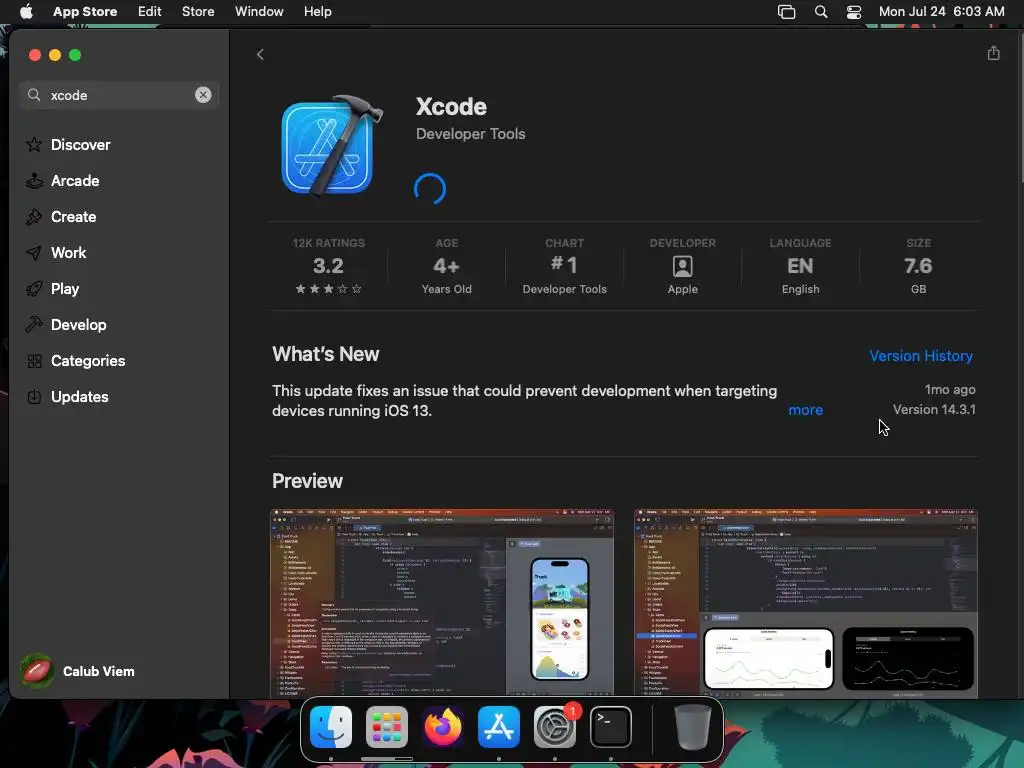Open the App Store menu
This screenshot has width=1024, height=768.
pos(85,12)
